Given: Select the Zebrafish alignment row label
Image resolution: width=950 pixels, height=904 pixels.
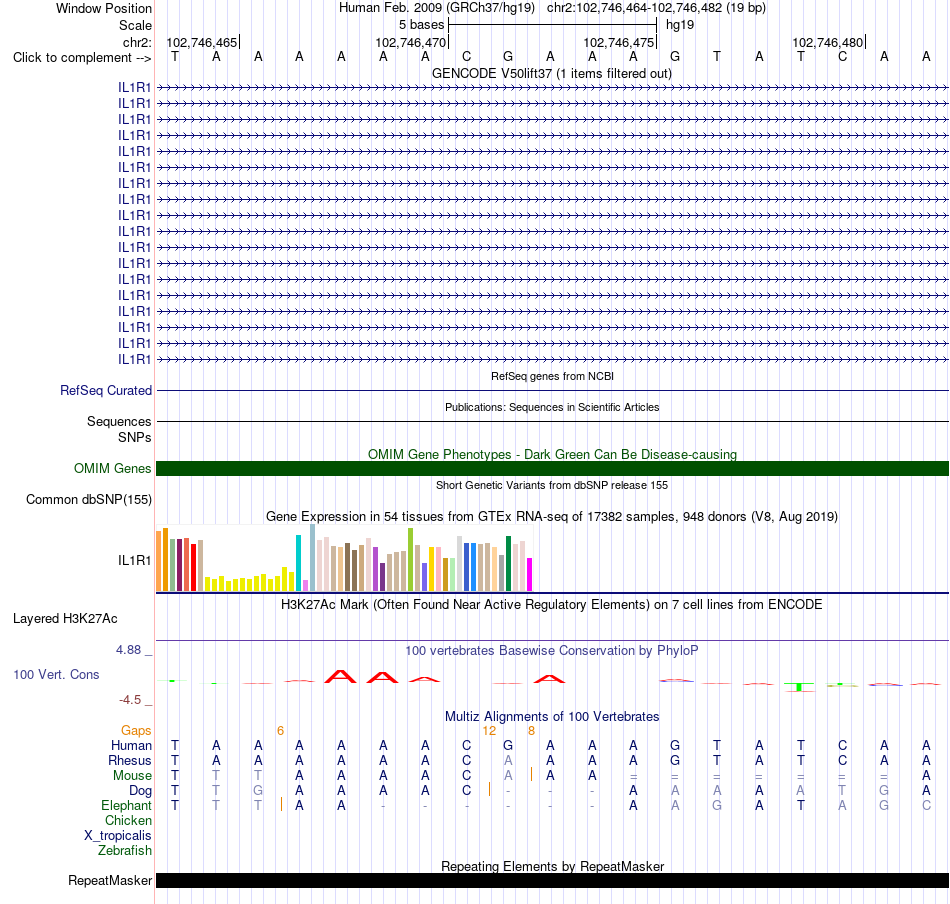Looking at the screenshot, I should [x=125, y=851].
